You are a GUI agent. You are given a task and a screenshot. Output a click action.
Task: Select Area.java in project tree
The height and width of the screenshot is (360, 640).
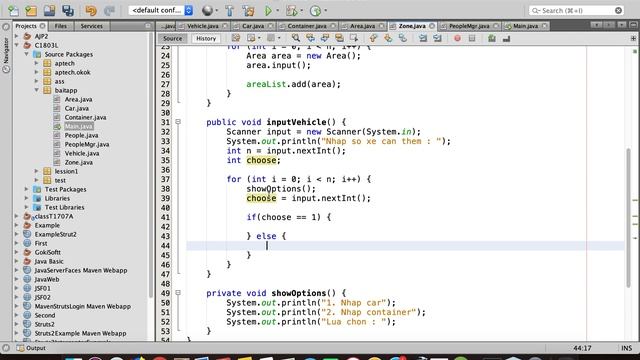tap(78, 99)
